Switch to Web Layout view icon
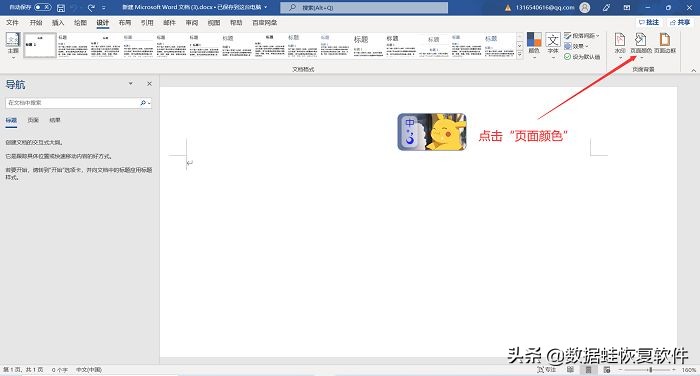700x376 pixels. [x=607, y=370]
